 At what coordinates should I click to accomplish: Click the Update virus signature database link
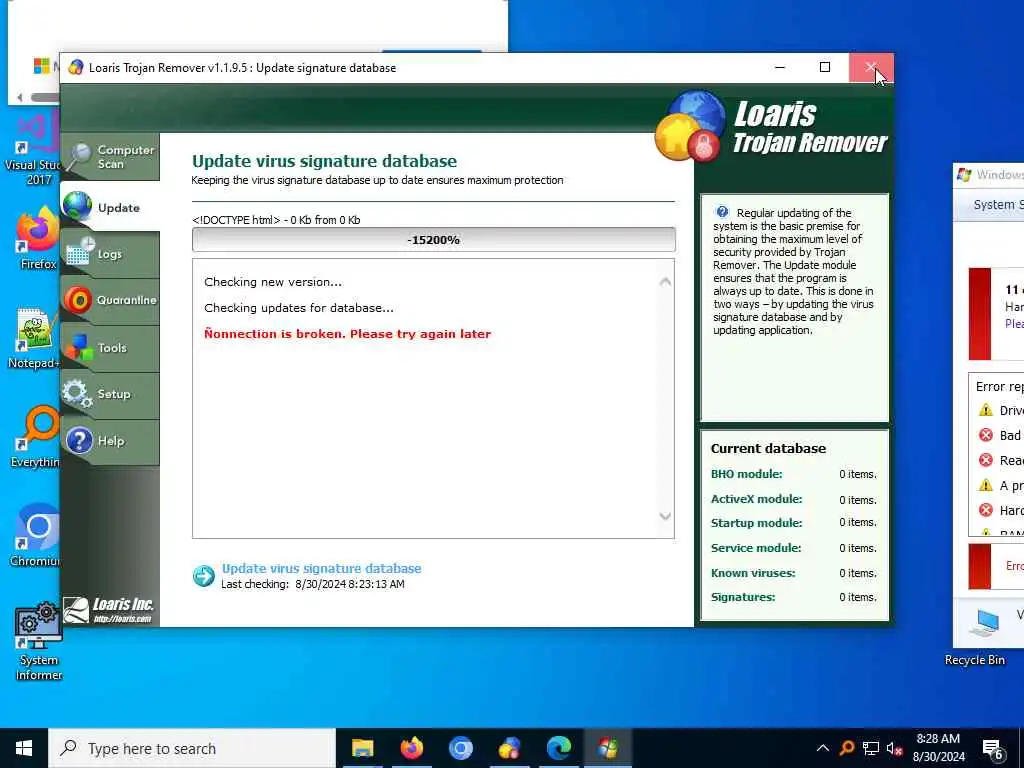click(x=321, y=568)
